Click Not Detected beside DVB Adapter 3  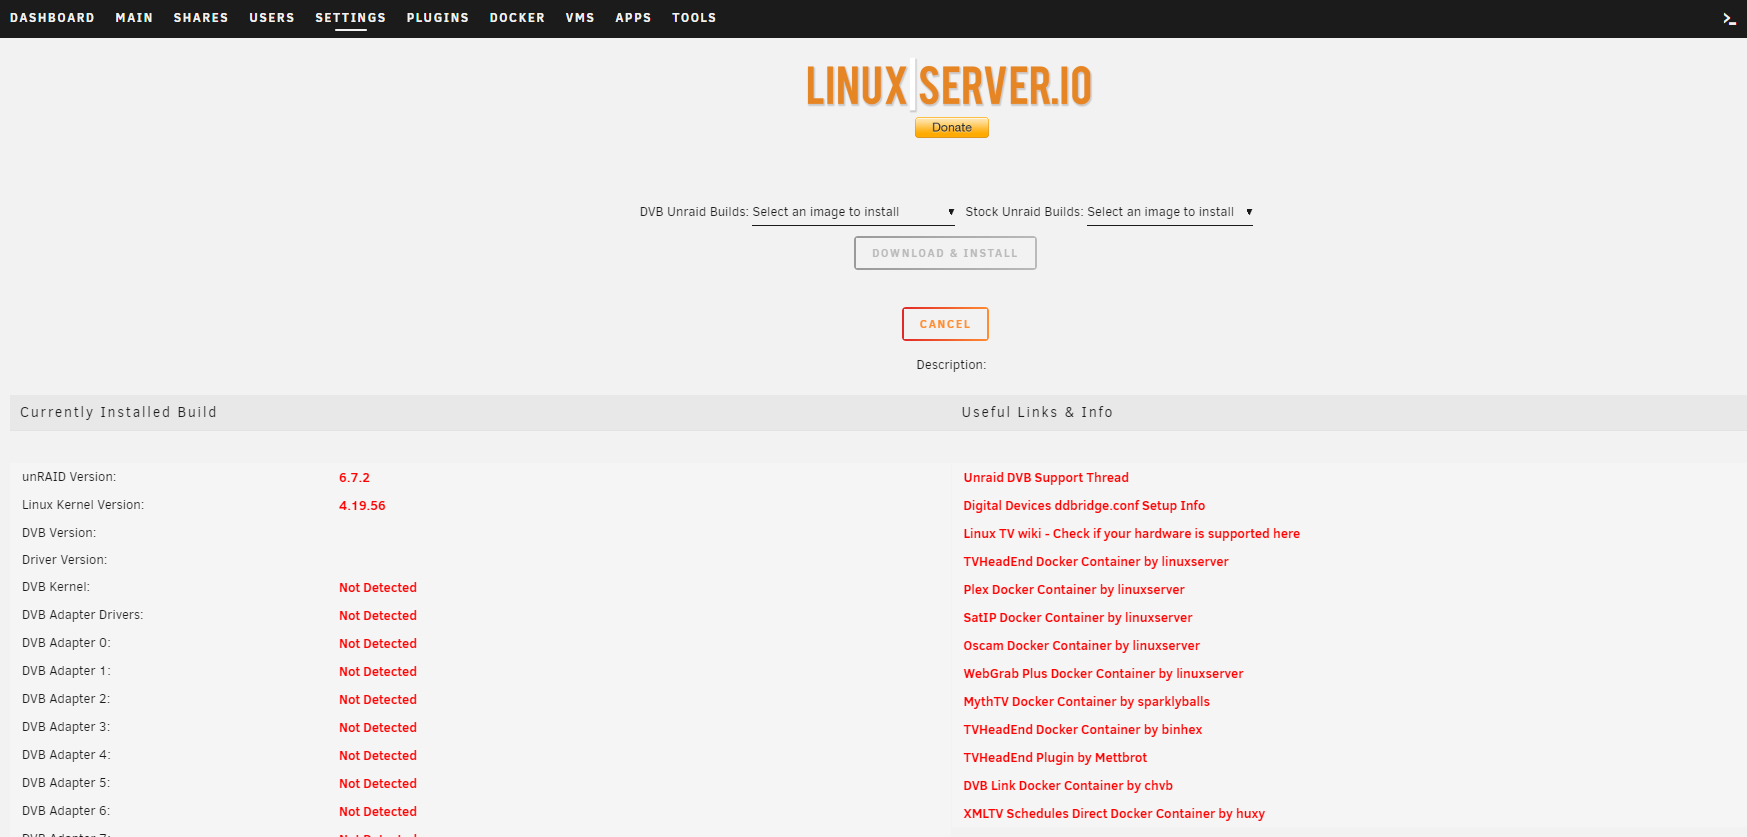378,728
